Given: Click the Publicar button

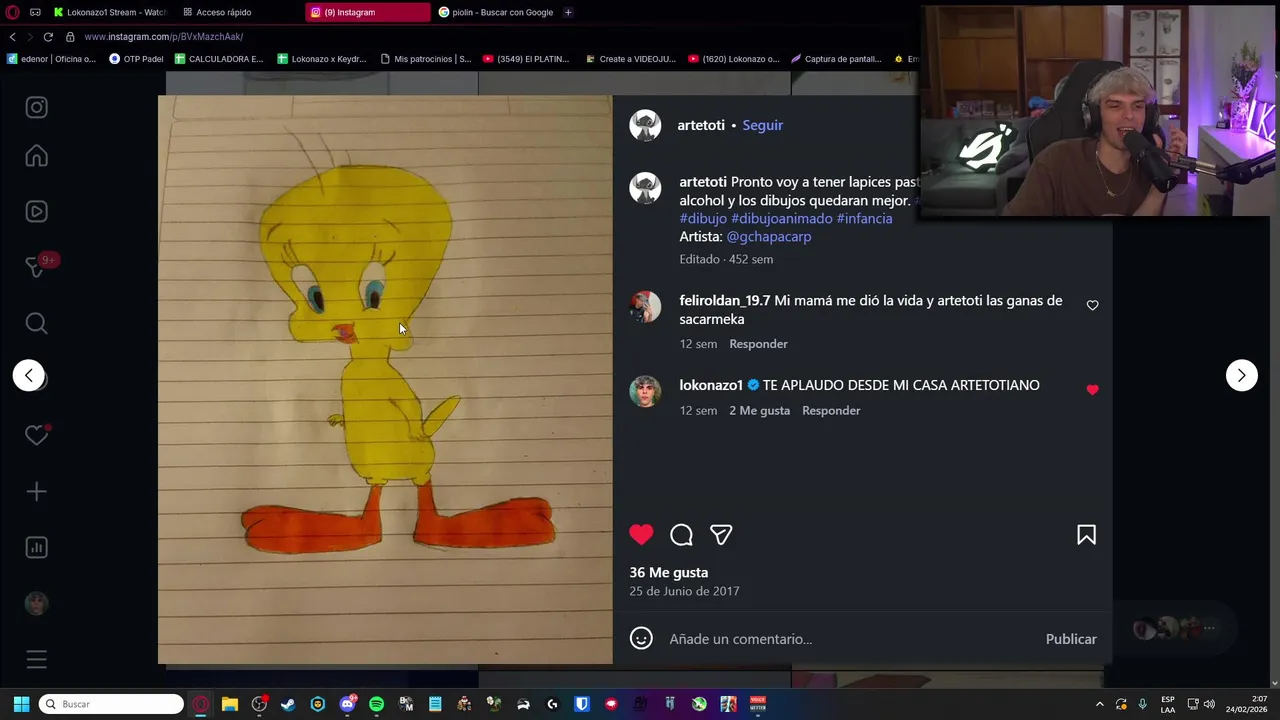Looking at the screenshot, I should coord(1071,639).
